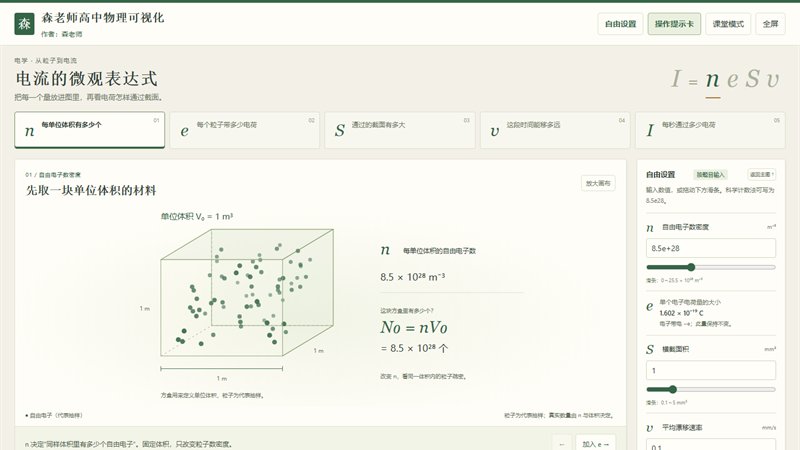Switch to 课堂模式

728,24
